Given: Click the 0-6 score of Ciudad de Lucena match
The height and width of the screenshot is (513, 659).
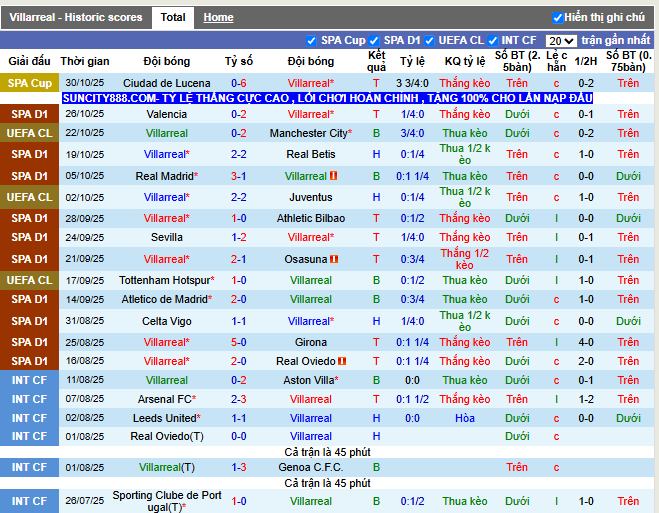Looking at the screenshot, I should 239,83.
